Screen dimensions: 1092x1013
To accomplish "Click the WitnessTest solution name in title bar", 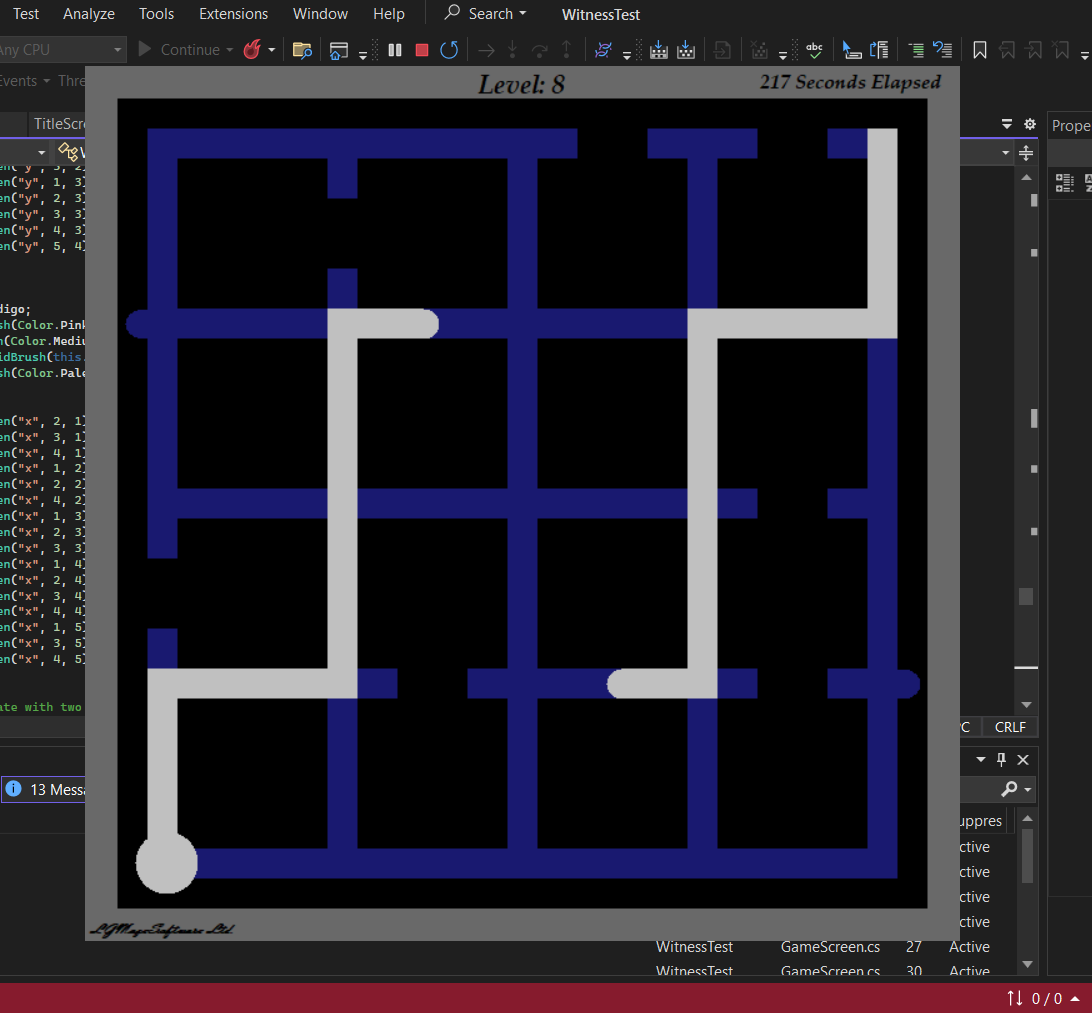I will click(601, 15).
